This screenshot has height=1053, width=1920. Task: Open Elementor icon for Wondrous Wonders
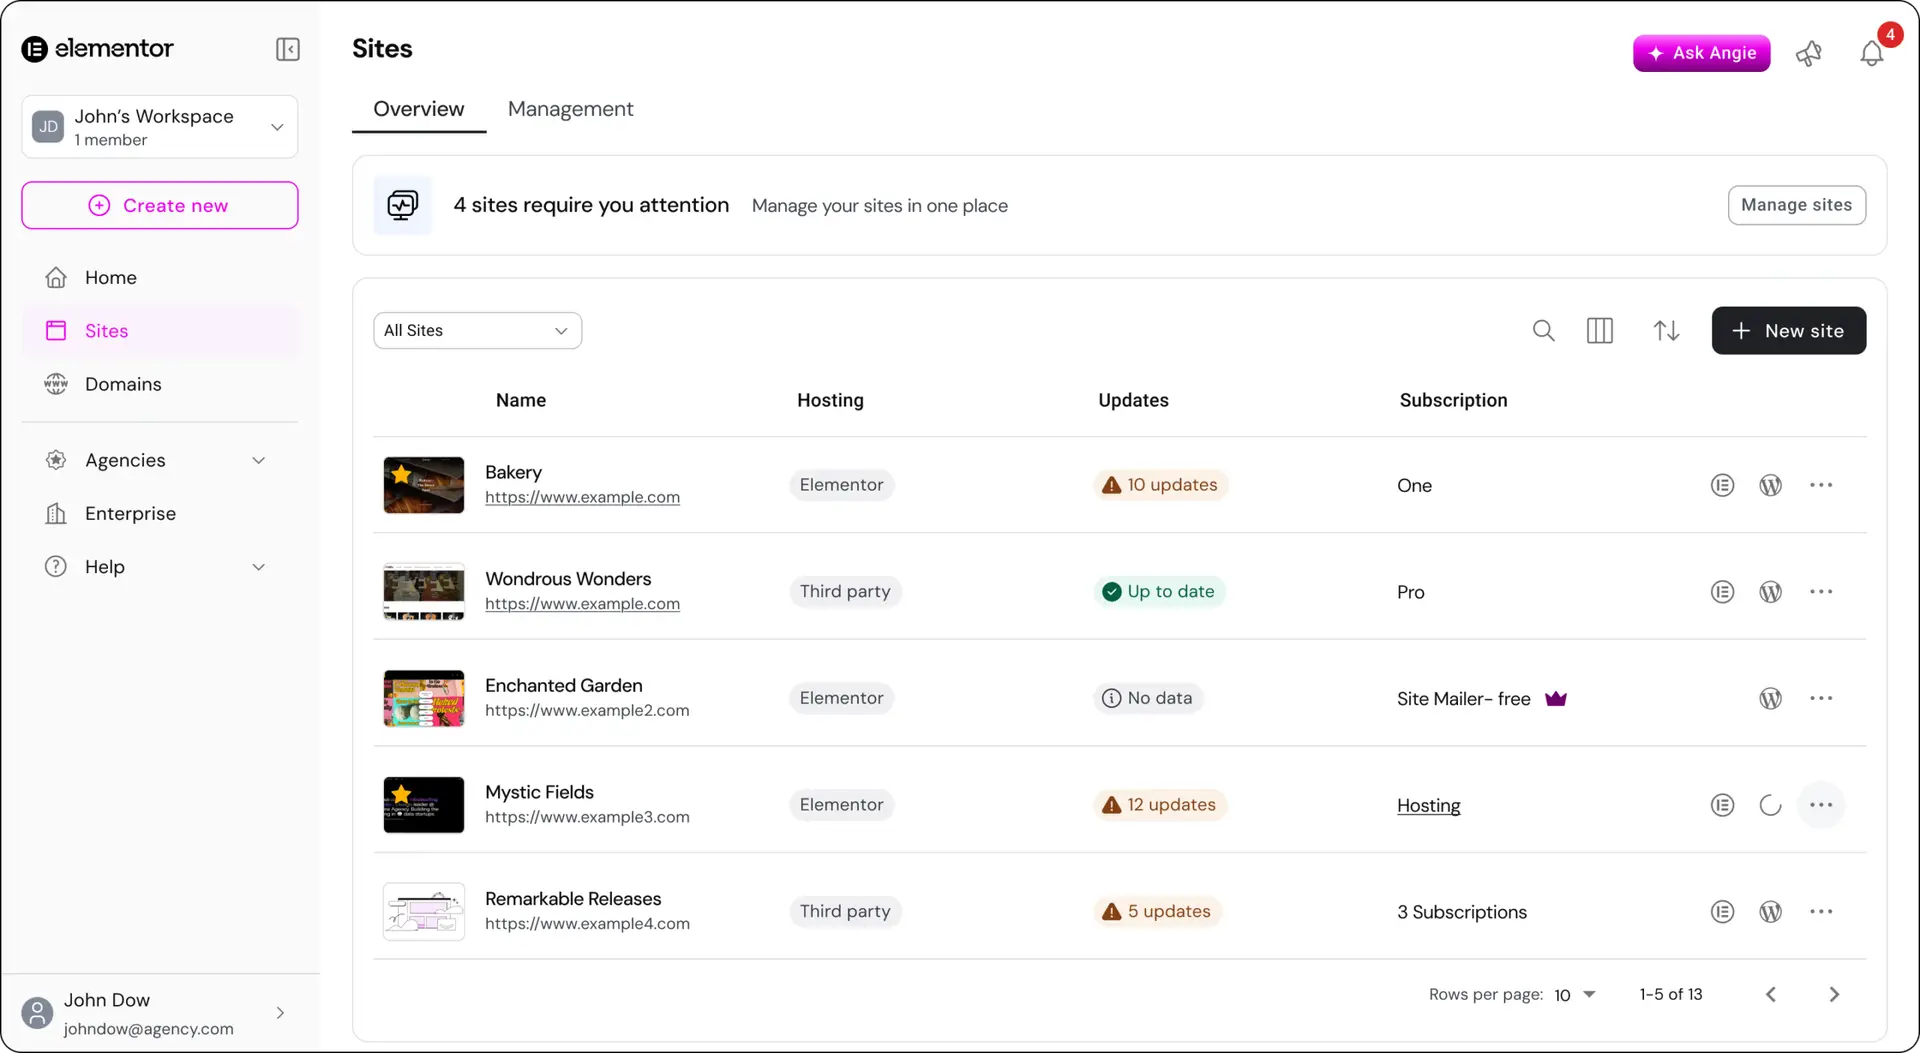coord(1721,592)
